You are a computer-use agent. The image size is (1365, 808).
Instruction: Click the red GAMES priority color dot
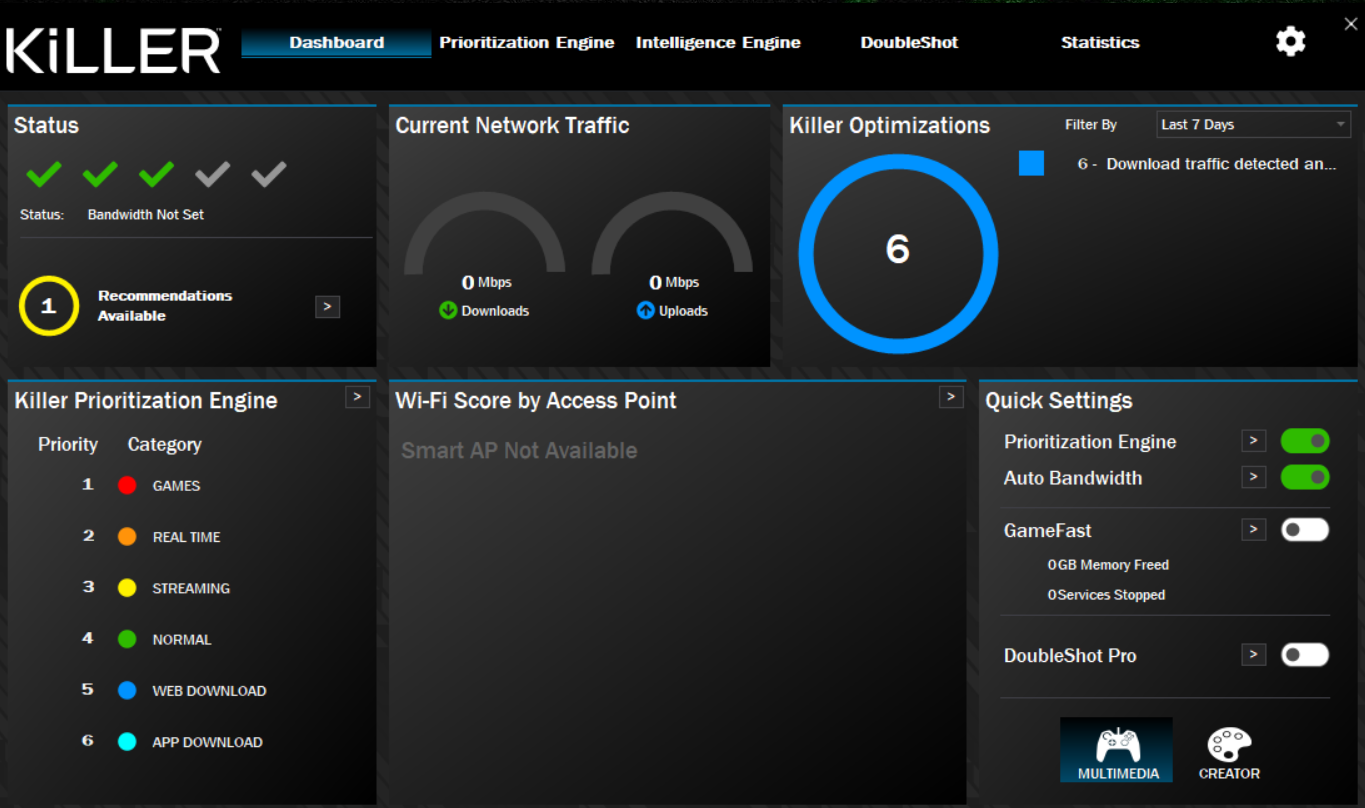pos(127,486)
